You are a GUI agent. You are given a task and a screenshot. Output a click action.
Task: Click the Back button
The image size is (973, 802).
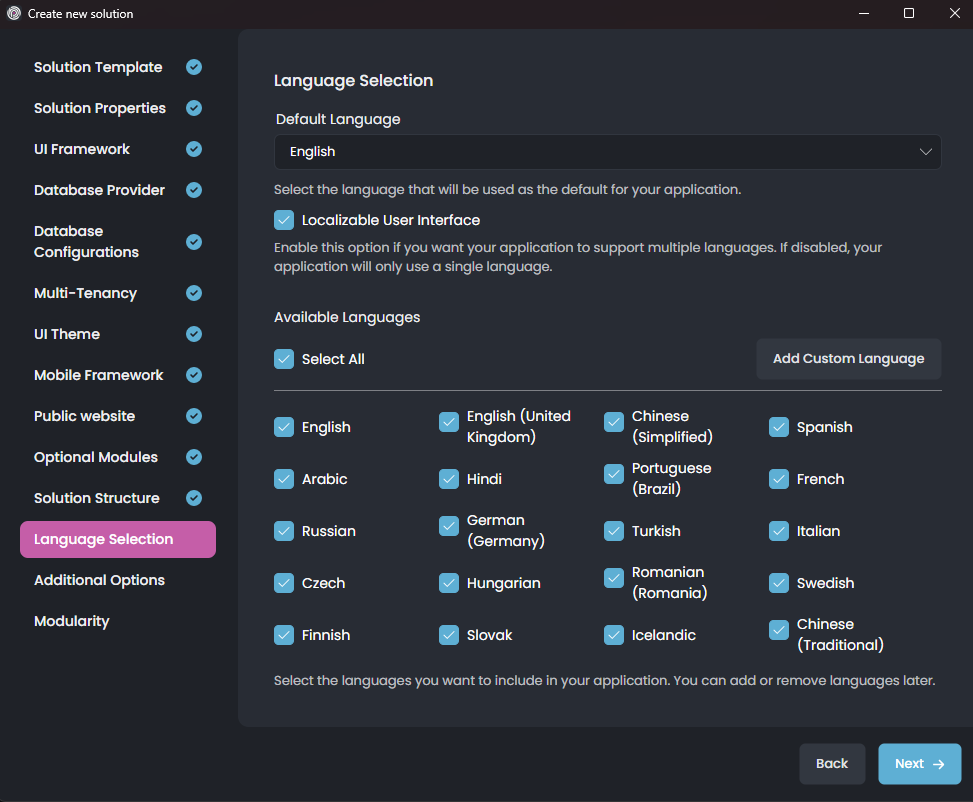coord(832,763)
